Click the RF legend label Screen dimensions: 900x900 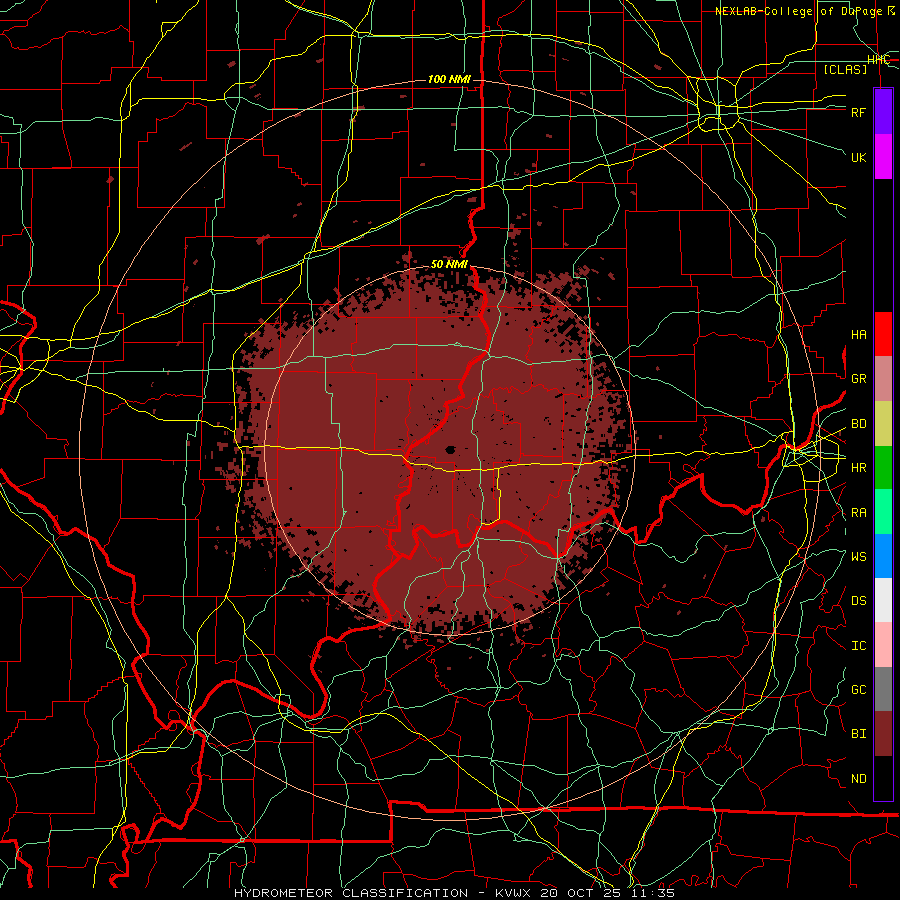(x=859, y=112)
